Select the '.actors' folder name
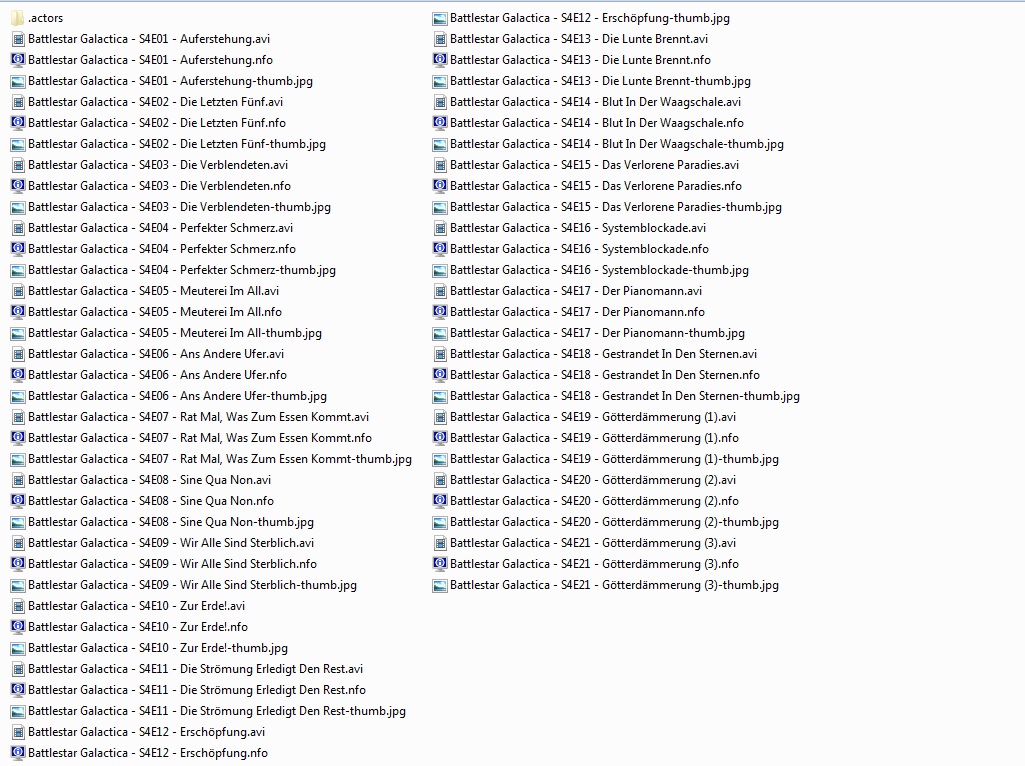 click(46, 18)
